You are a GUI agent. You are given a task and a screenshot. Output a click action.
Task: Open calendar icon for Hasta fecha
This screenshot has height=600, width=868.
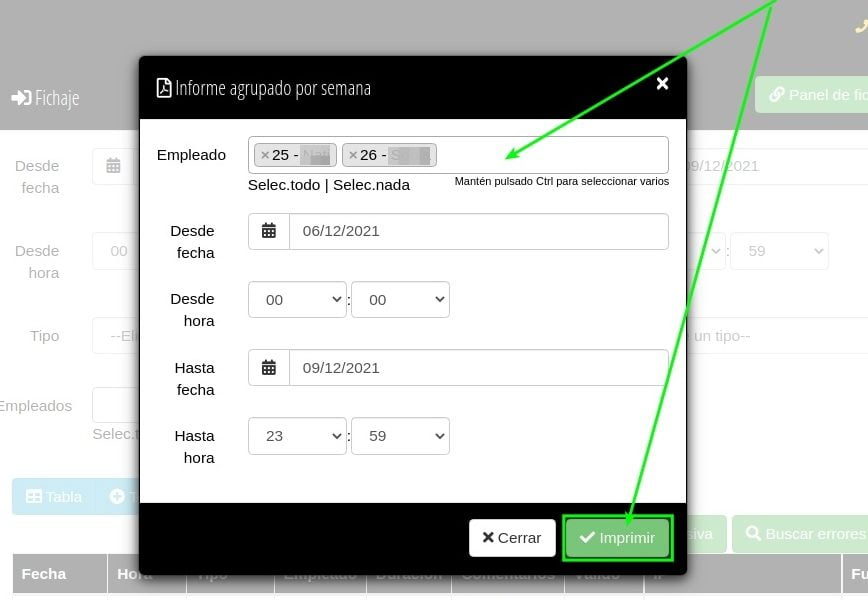(269, 368)
